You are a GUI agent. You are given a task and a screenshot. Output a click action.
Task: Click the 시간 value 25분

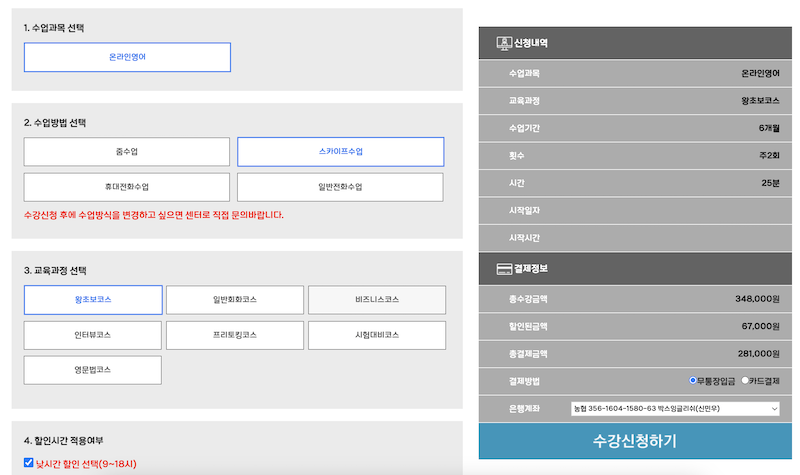pos(770,183)
